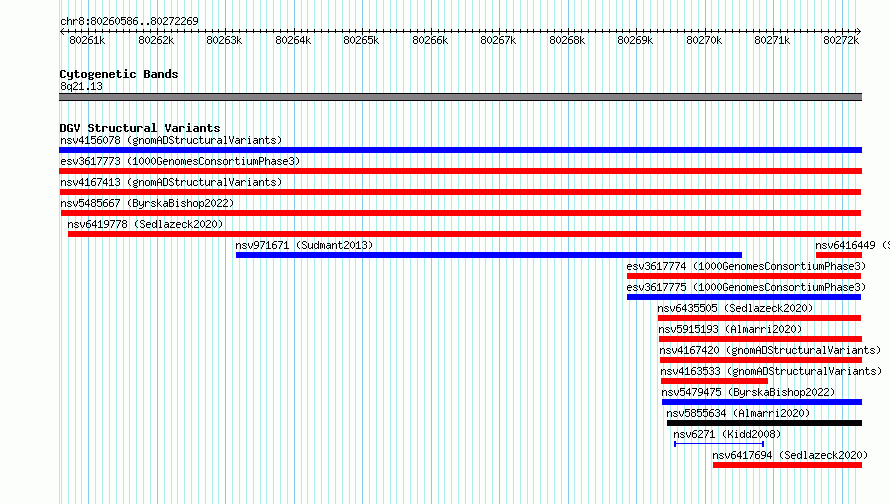Screen dimensions: 890x504
Task: Open nsv4163533 gnomAD variant label
Action: click(x=771, y=371)
